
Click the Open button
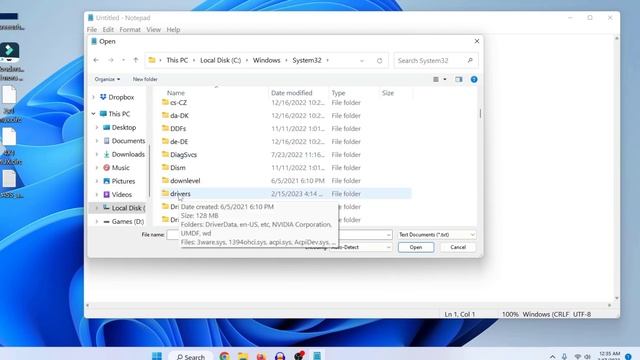pyautogui.click(x=416, y=247)
